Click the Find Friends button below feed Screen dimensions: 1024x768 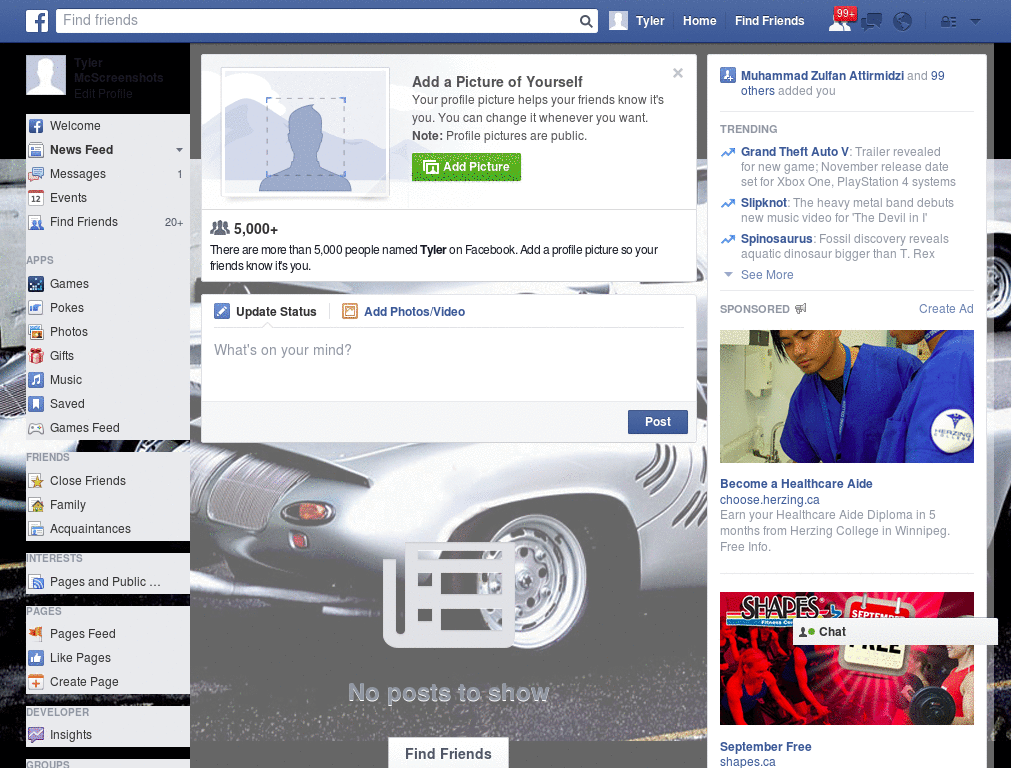tap(448, 754)
